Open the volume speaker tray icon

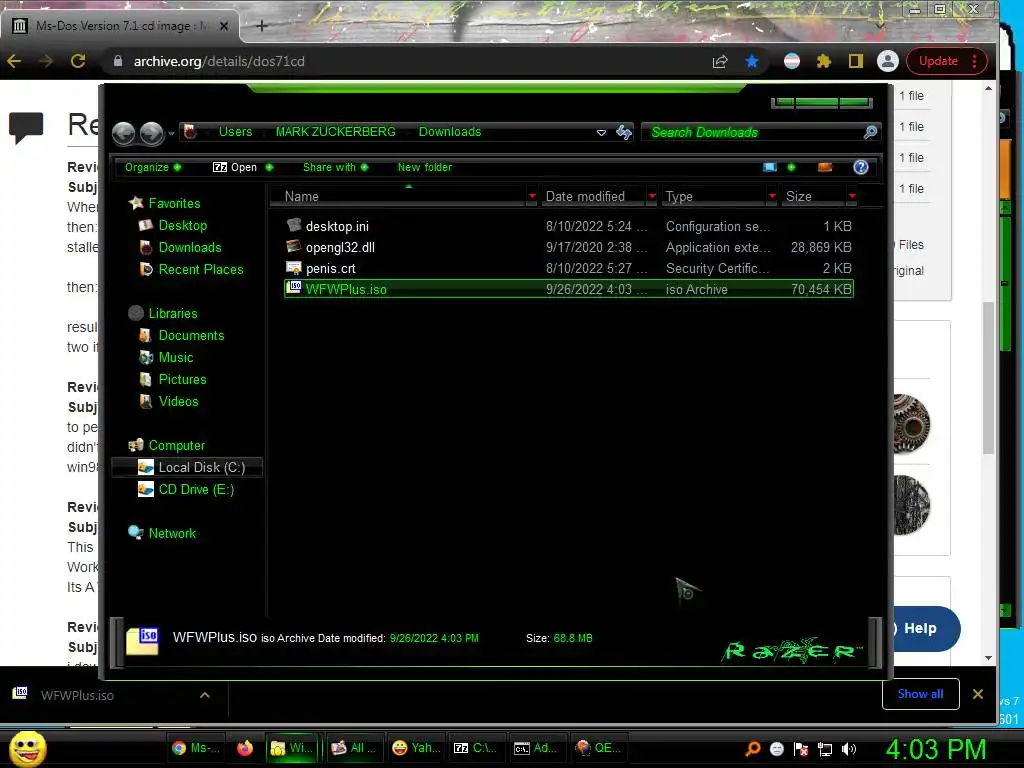849,749
